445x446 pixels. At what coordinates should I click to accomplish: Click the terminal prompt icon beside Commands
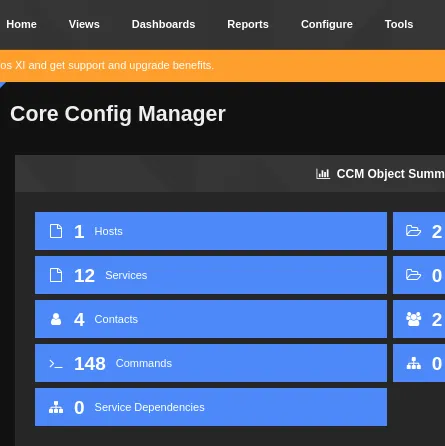tap(56, 363)
